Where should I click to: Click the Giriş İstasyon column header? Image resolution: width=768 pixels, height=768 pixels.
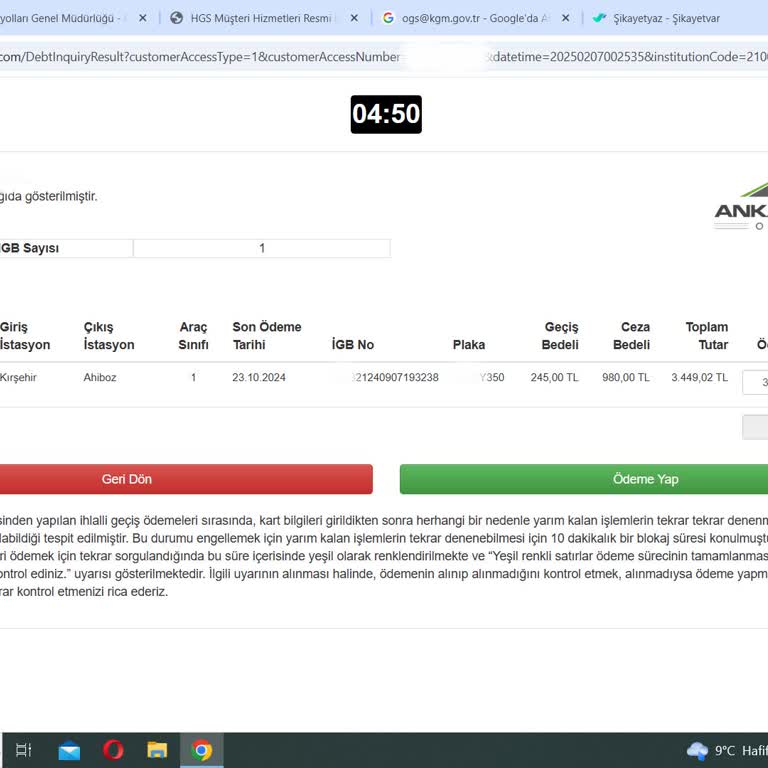point(25,336)
